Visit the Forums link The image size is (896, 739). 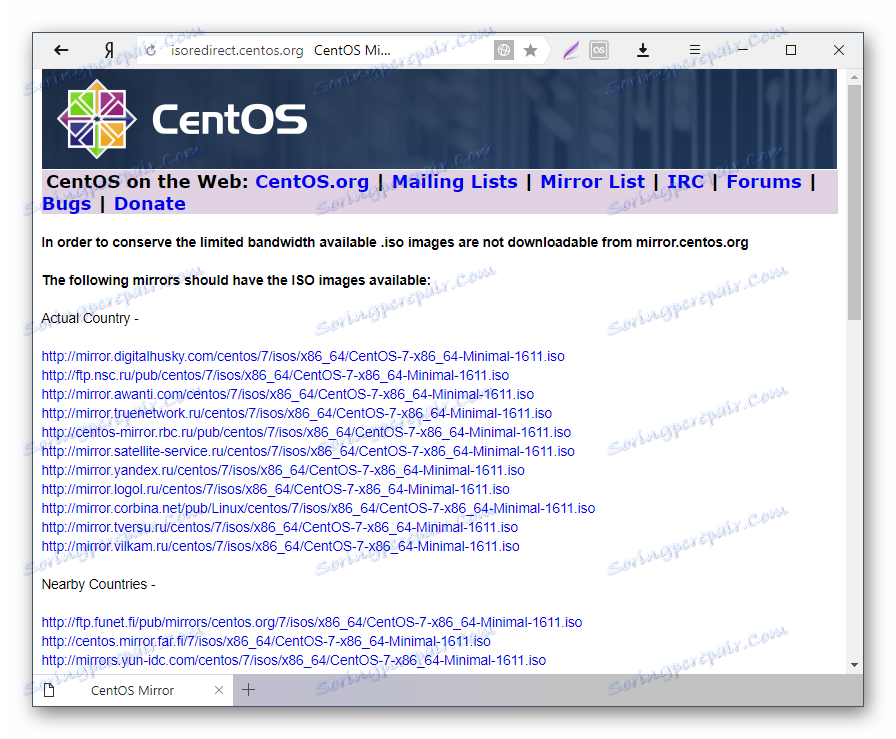coord(764,181)
